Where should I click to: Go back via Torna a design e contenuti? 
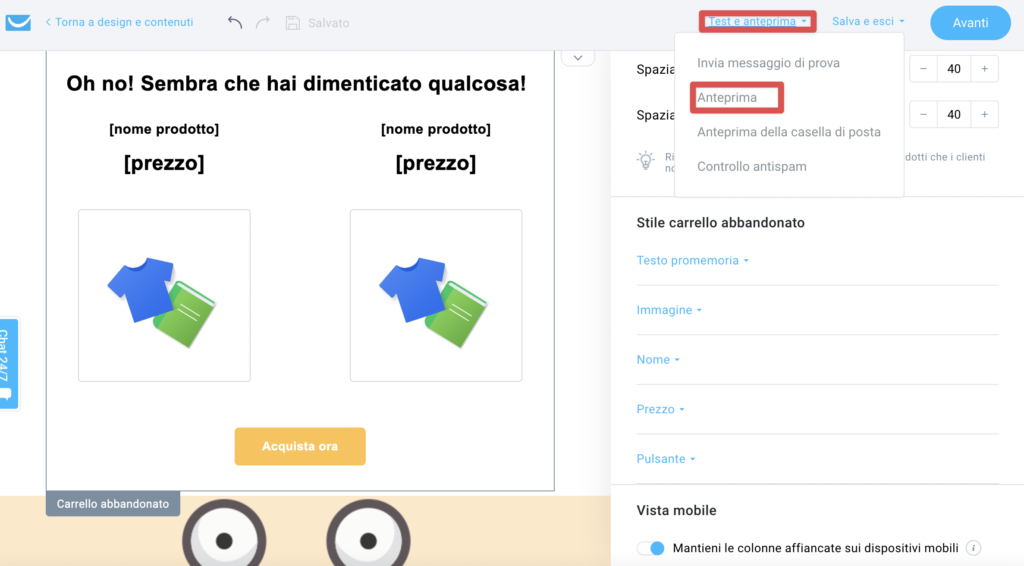tap(119, 22)
